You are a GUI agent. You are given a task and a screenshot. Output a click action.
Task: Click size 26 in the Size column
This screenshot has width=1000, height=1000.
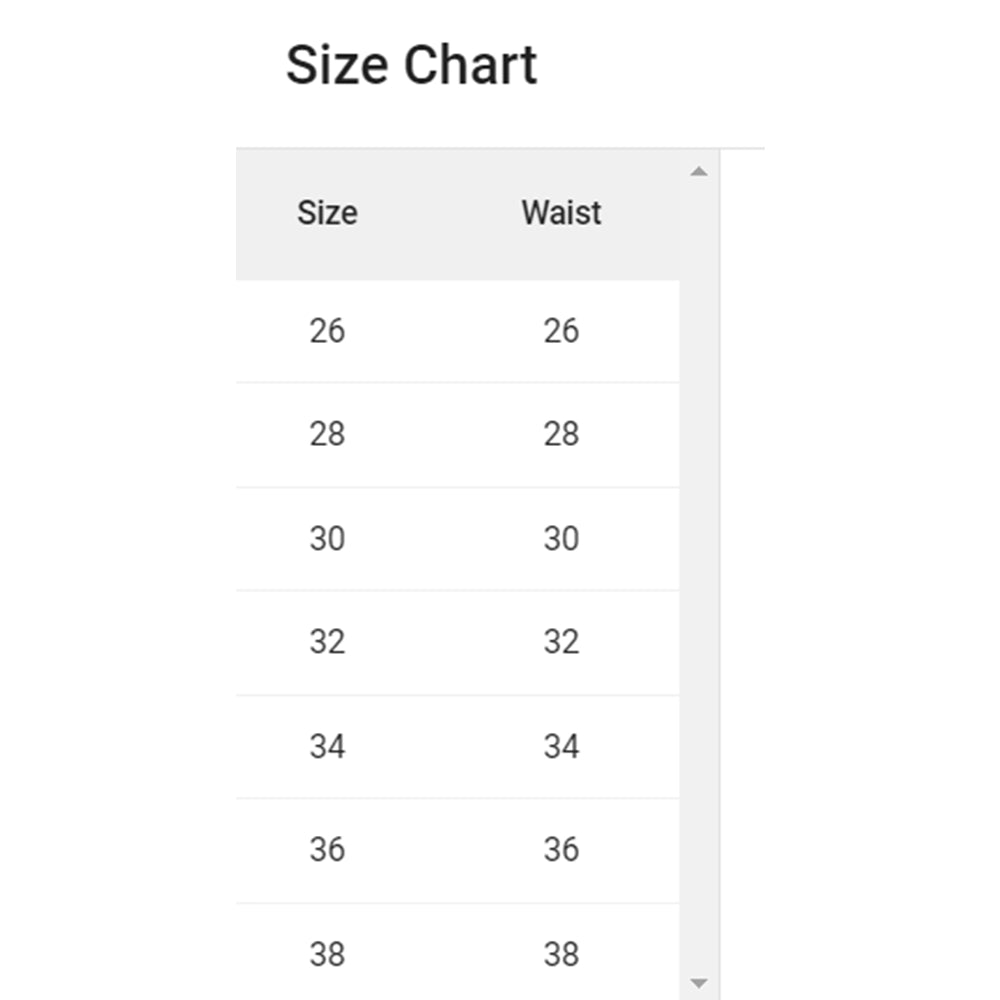point(330,330)
